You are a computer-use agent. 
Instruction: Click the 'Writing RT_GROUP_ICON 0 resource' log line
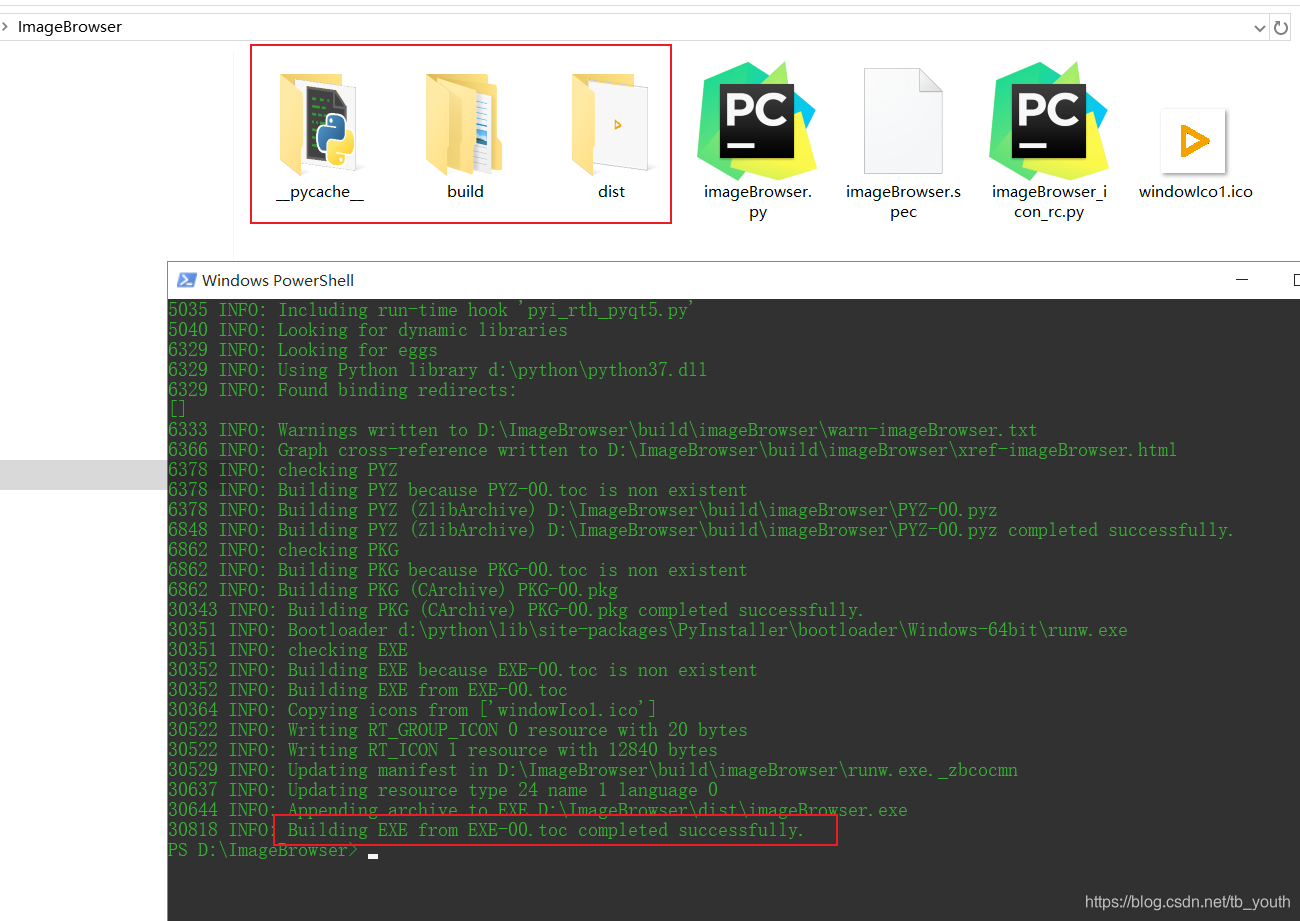458,730
